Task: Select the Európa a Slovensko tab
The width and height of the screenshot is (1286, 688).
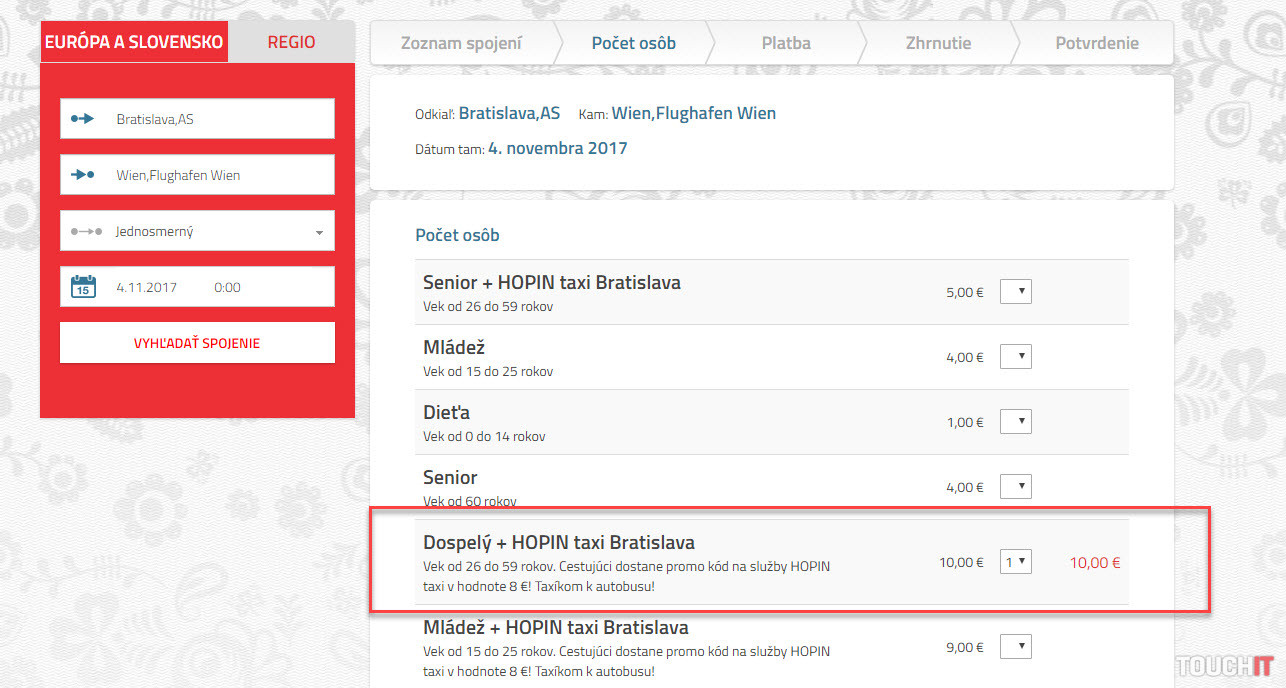Action: click(134, 42)
